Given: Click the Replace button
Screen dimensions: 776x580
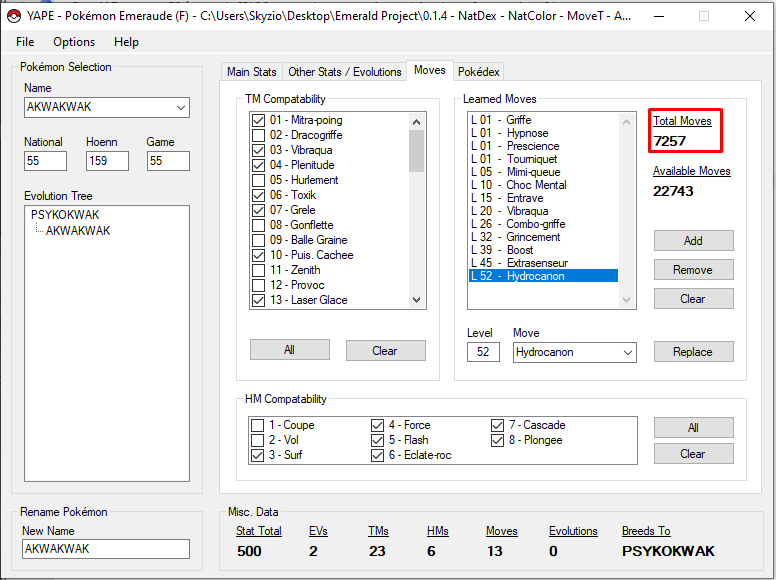Looking at the screenshot, I should [693, 352].
